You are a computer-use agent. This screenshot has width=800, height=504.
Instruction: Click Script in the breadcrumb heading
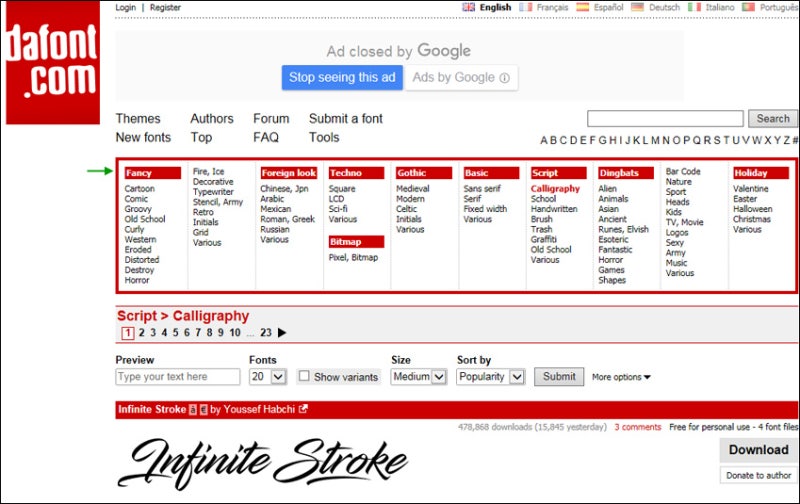pyautogui.click(x=137, y=316)
